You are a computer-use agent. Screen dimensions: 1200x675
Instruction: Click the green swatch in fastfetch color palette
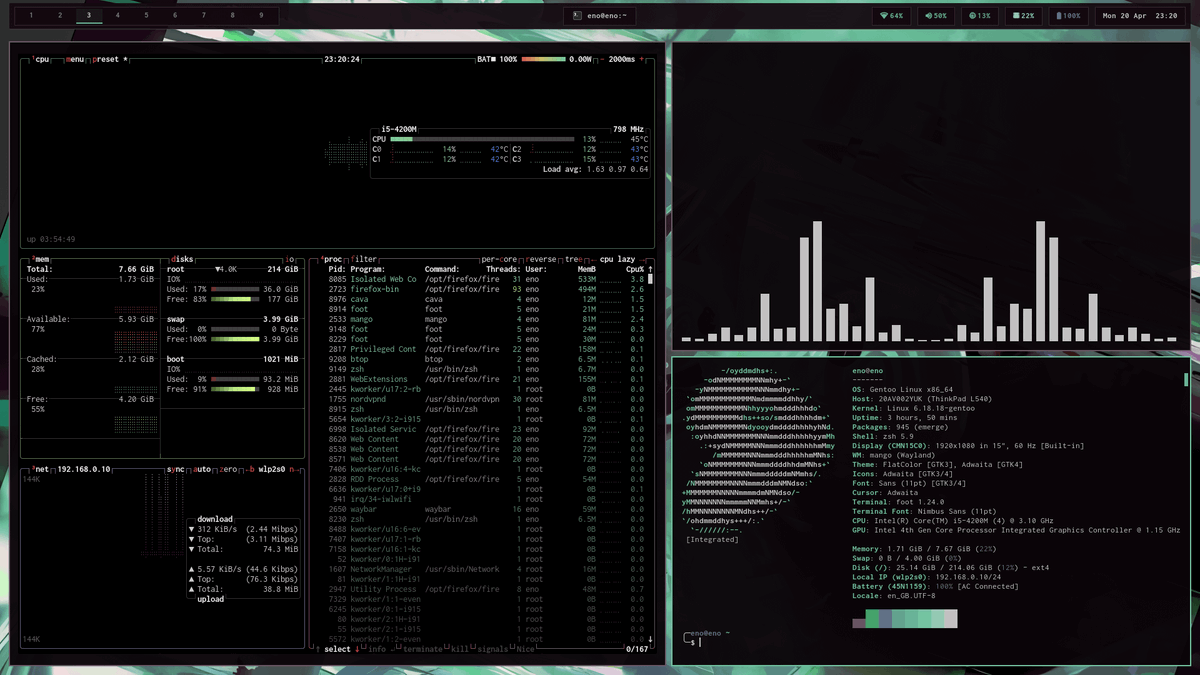pyautogui.click(x=872, y=619)
